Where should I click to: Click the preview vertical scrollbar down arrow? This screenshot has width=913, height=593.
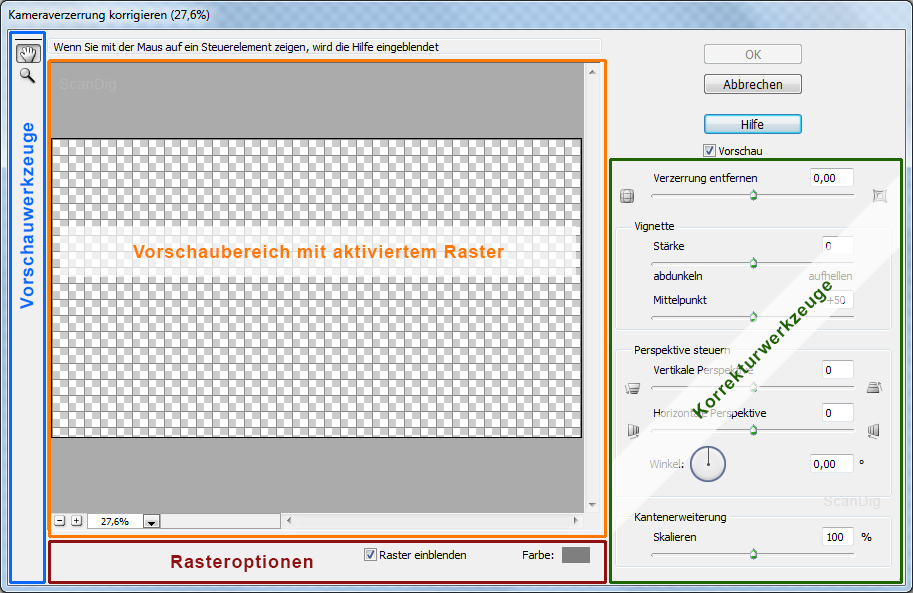point(592,505)
